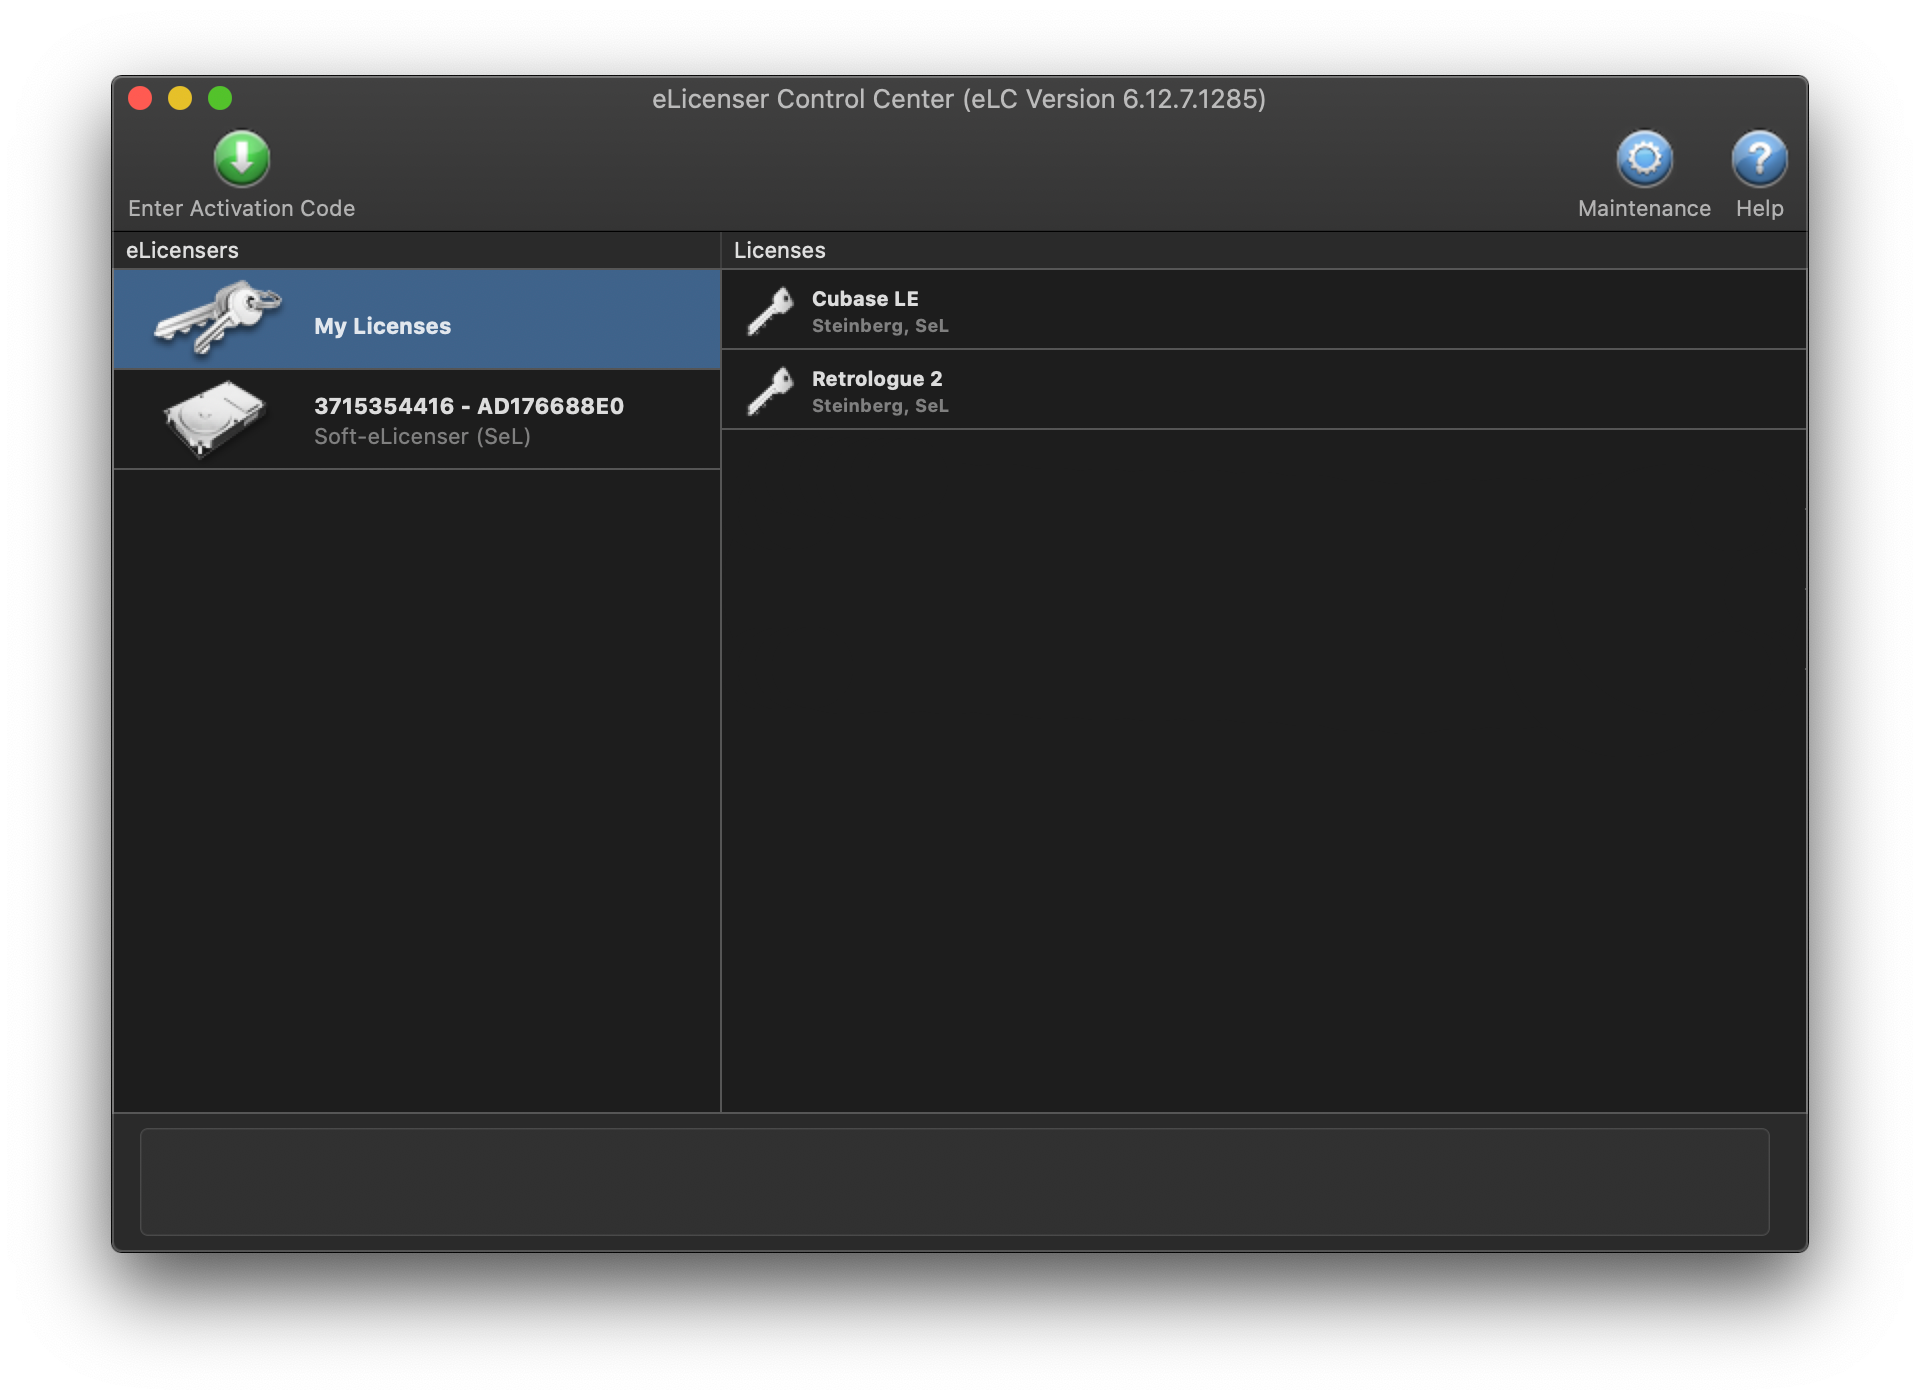Image resolution: width=1920 pixels, height=1400 pixels.
Task: Click the Soft-eLicenser (SeL) subtitle
Action: (x=422, y=436)
